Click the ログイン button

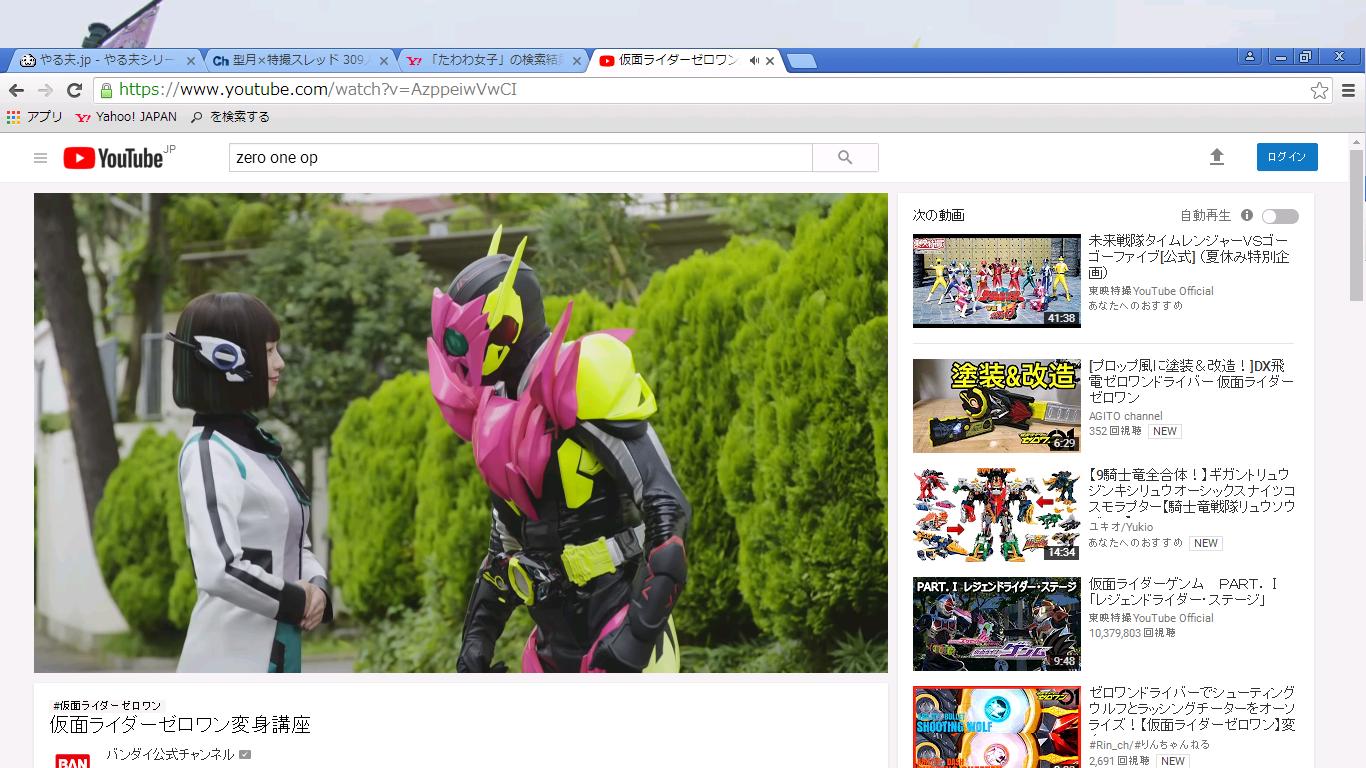coord(1286,157)
